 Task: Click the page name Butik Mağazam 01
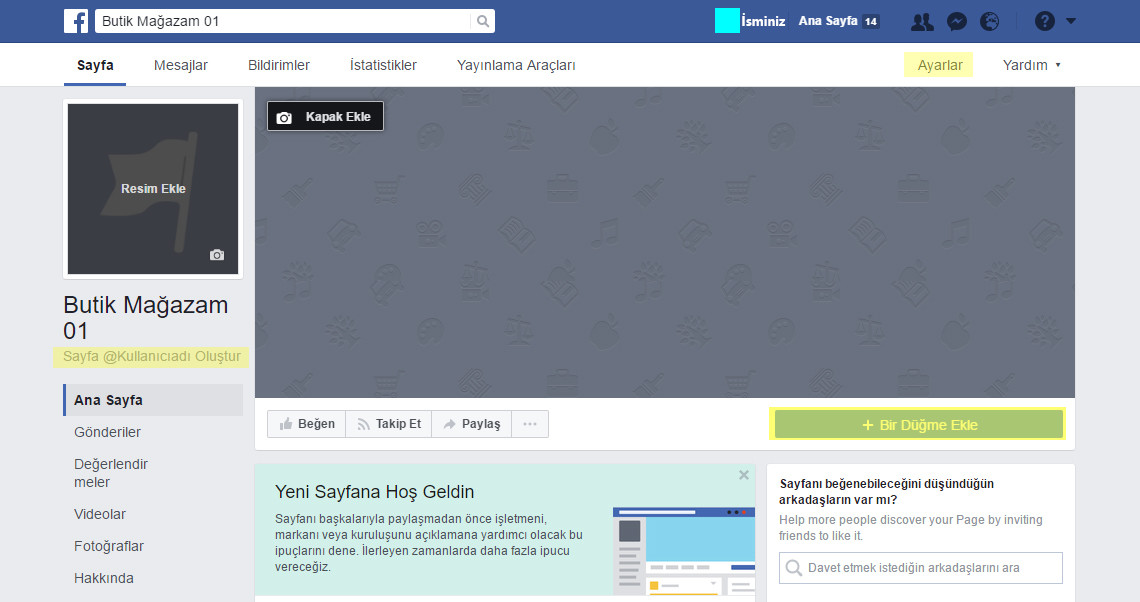(x=145, y=318)
